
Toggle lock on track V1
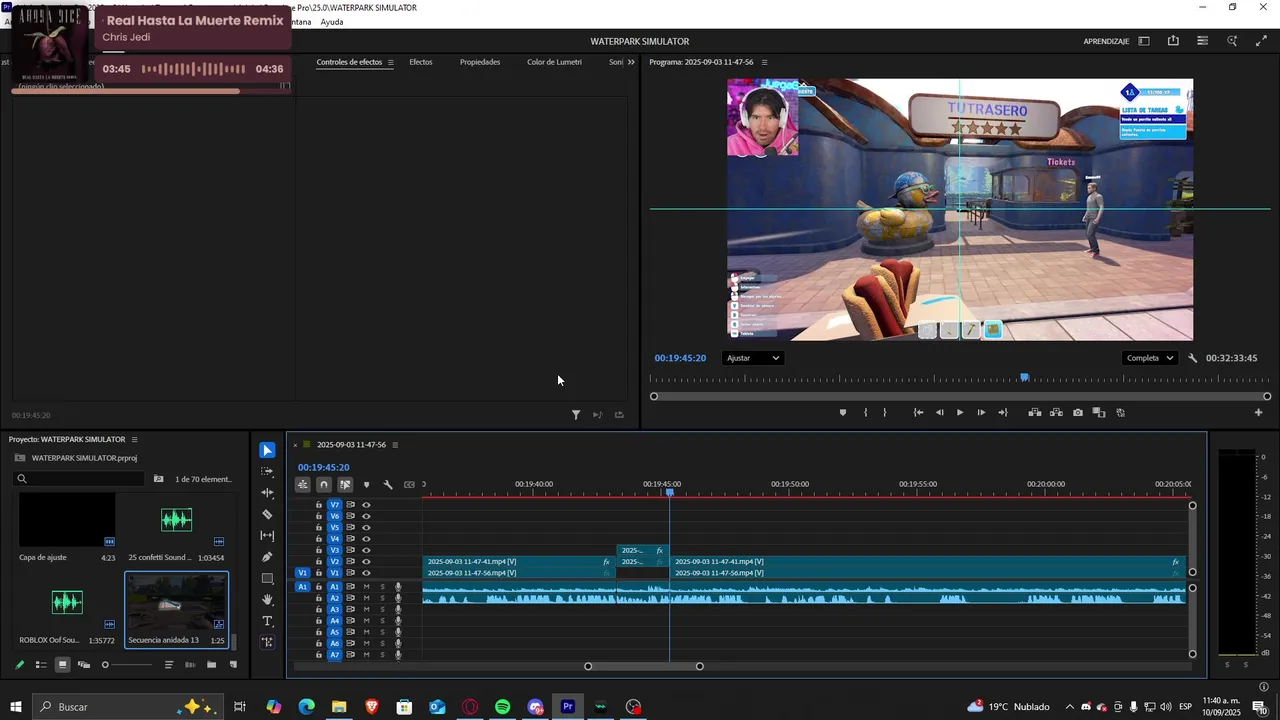[x=319, y=574]
